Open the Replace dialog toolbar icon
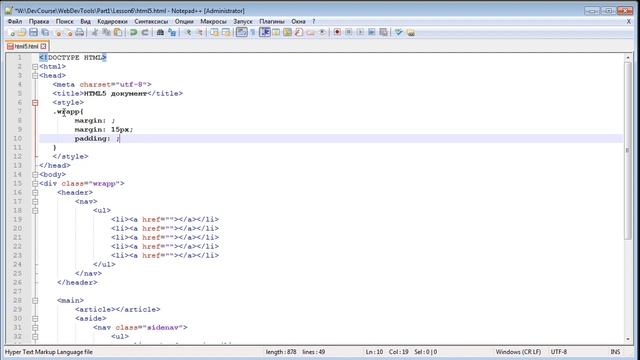Image resolution: width=640 pixels, height=360 pixels. [x=172, y=32]
